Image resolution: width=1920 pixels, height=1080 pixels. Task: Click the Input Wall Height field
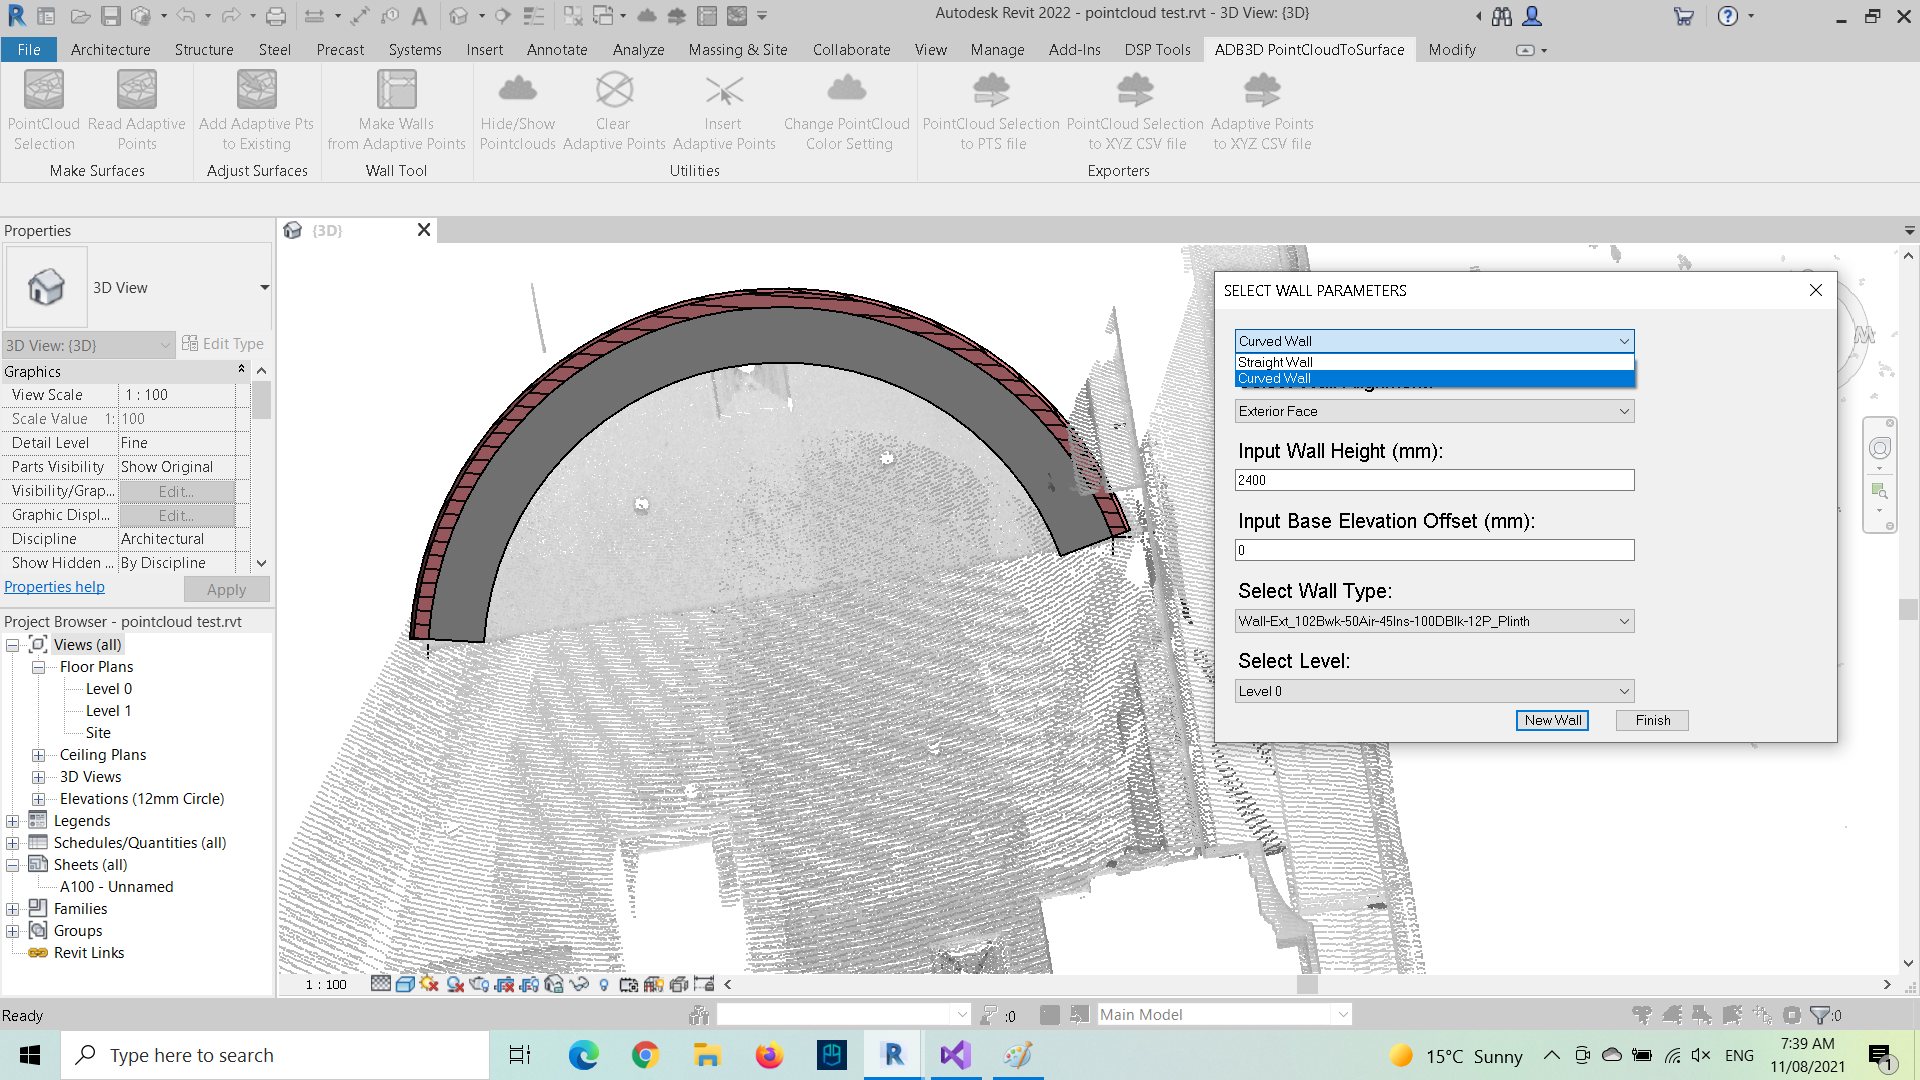coord(1434,480)
